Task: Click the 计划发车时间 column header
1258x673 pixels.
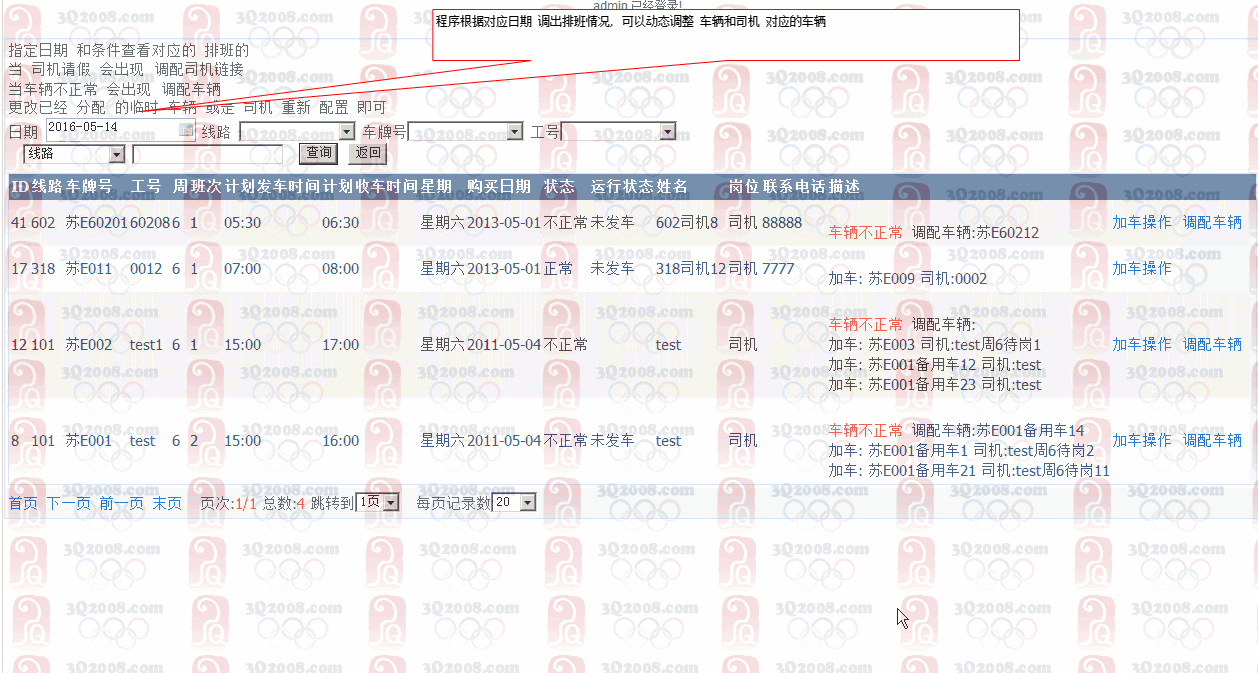Action: pos(273,186)
